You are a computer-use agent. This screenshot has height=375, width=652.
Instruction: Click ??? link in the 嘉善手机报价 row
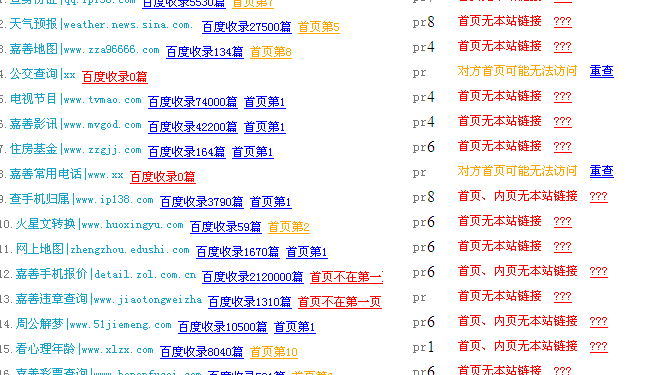(x=599, y=271)
